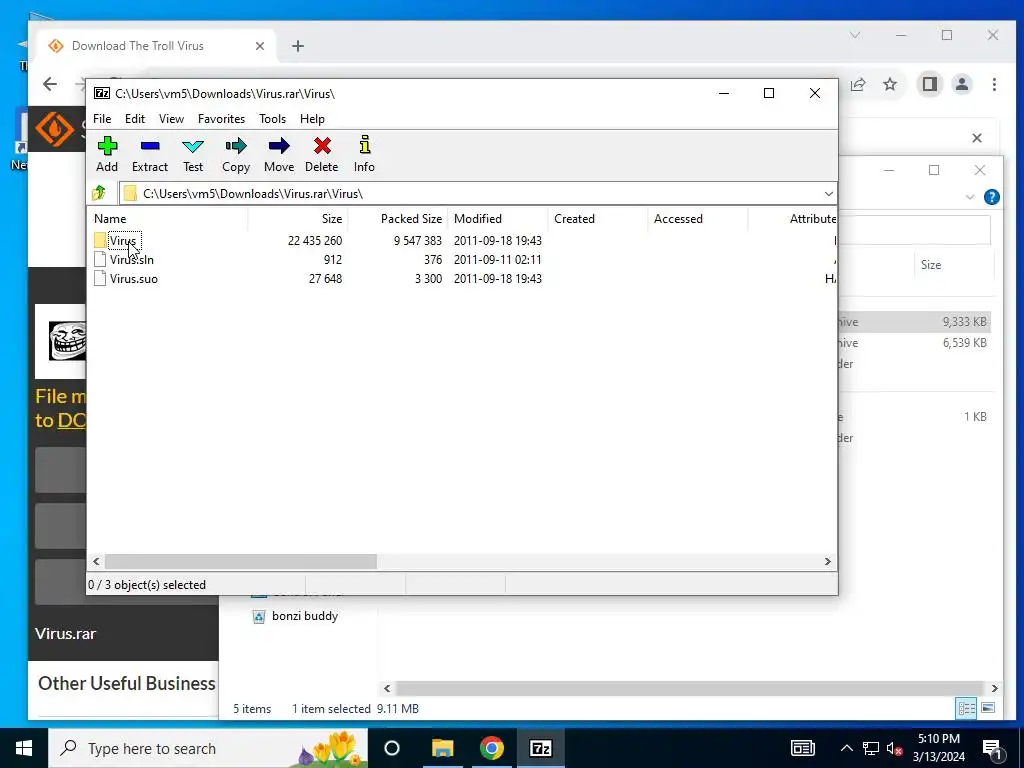The height and width of the screenshot is (768, 1024).
Task: Expand the 7-Zip address bar dropdown
Action: [x=828, y=193]
